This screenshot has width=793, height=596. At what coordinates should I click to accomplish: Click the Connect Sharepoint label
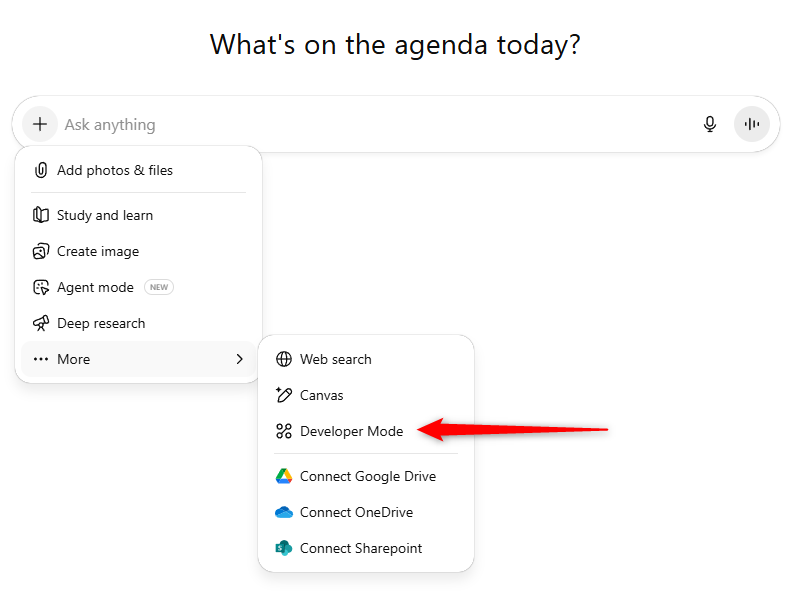[361, 548]
